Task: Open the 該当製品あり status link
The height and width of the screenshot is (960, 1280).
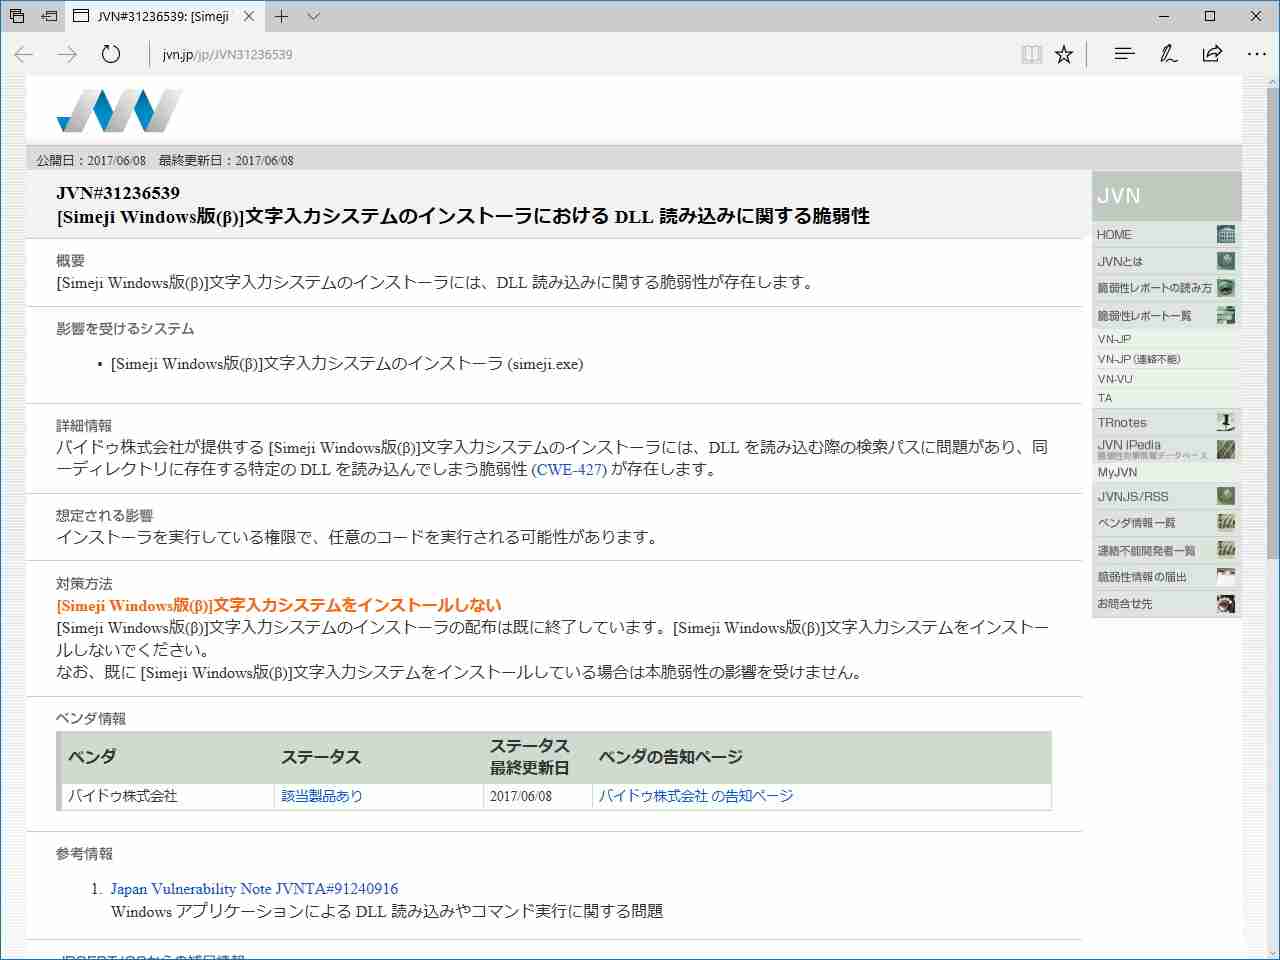Action: (x=322, y=796)
